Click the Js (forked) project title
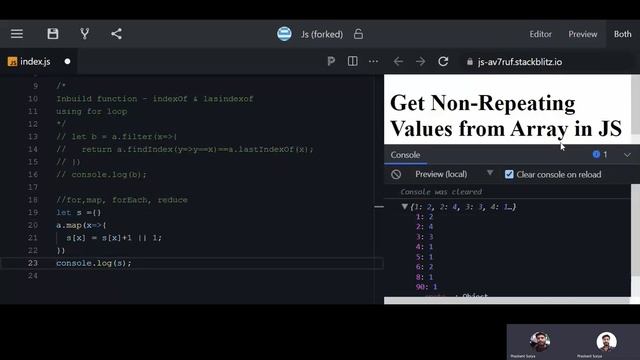 (x=322, y=34)
